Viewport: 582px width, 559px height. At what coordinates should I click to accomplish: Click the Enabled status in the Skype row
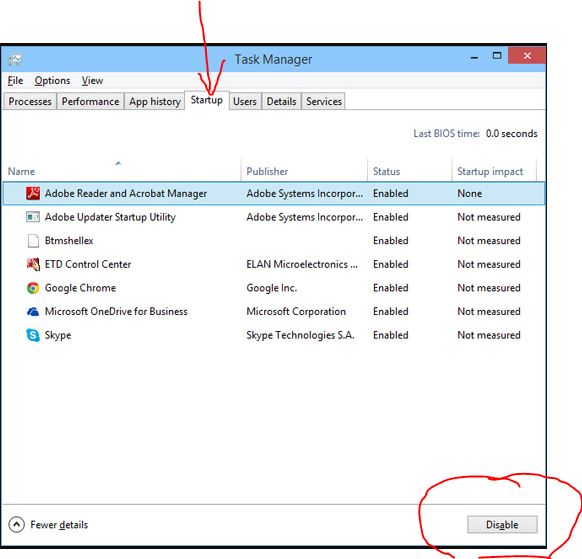point(390,335)
